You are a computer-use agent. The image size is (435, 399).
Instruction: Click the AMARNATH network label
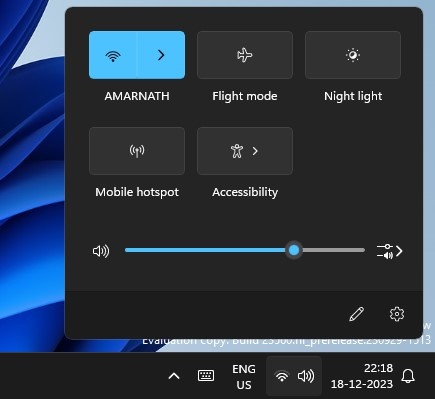pyautogui.click(x=137, y=96)
